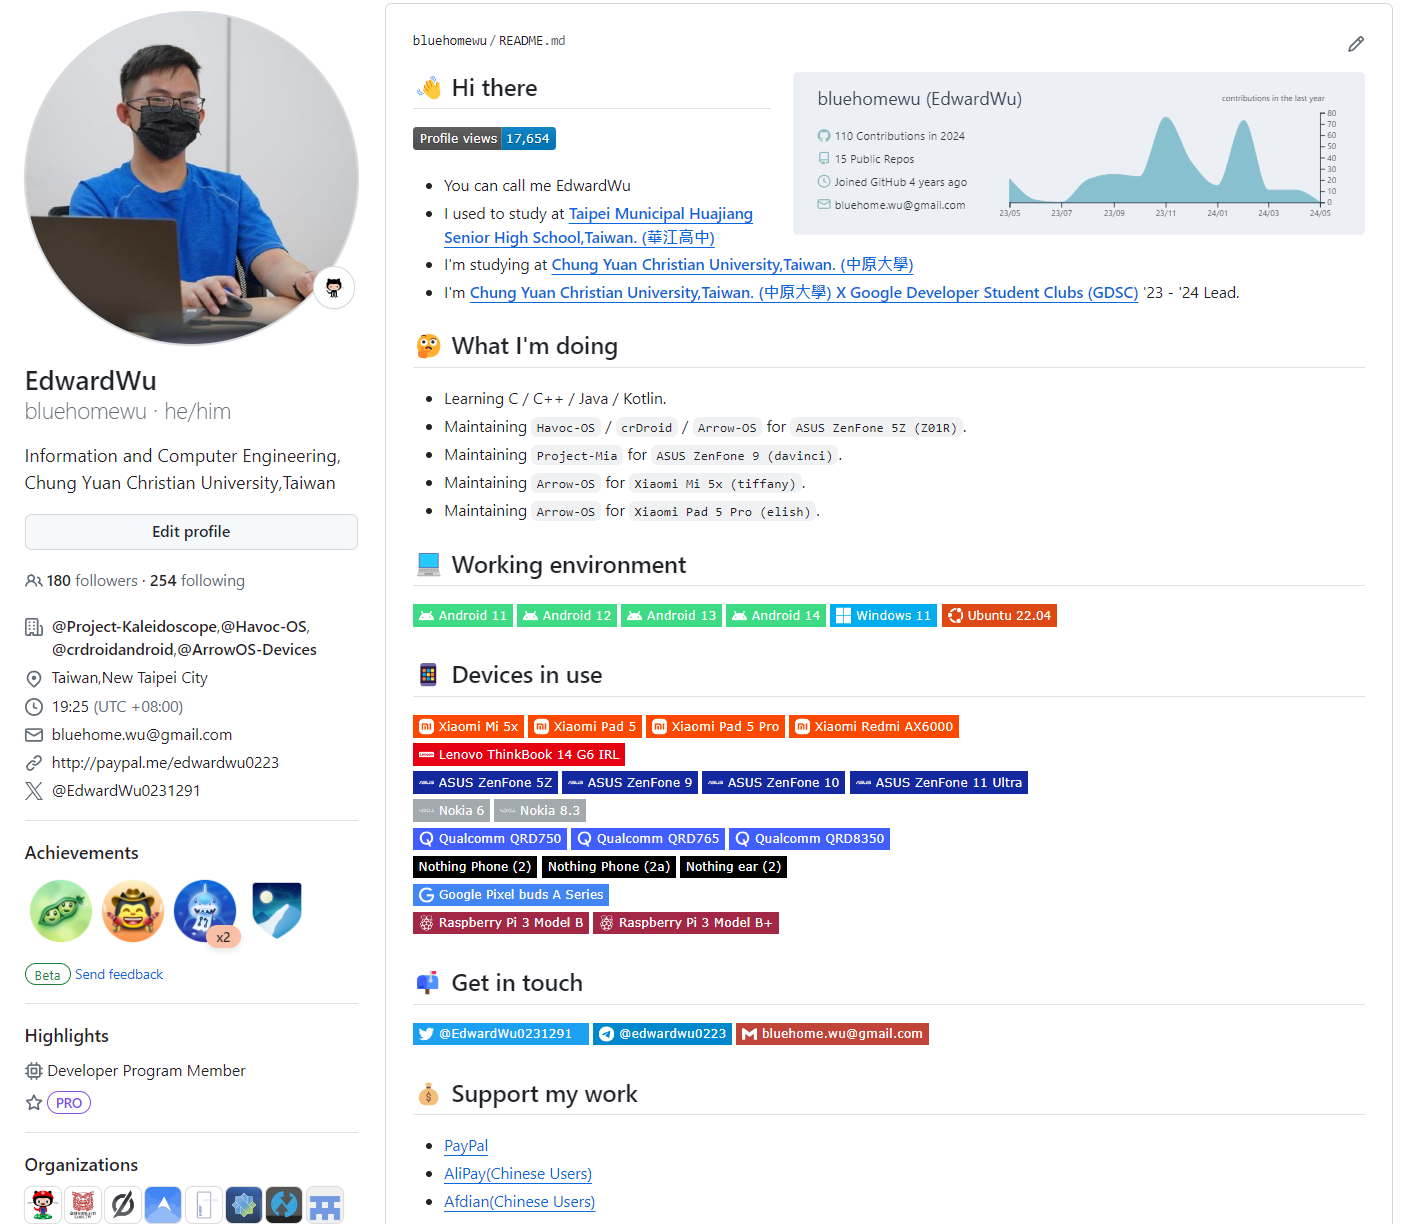
Task: Open the Pull Shark achievement badge
Action: coord(205,911)
